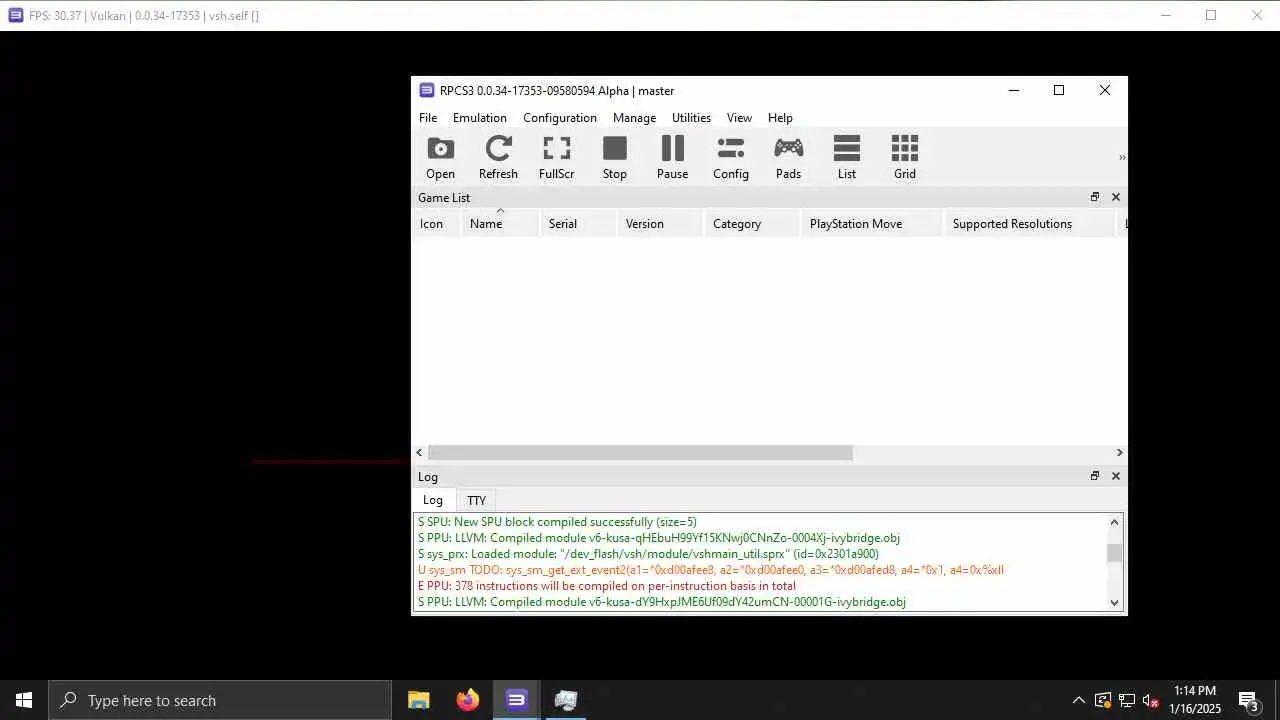This screenshot has width=1280, height=720.
Task: Click the Icon column header
Action: pos(436,223)
